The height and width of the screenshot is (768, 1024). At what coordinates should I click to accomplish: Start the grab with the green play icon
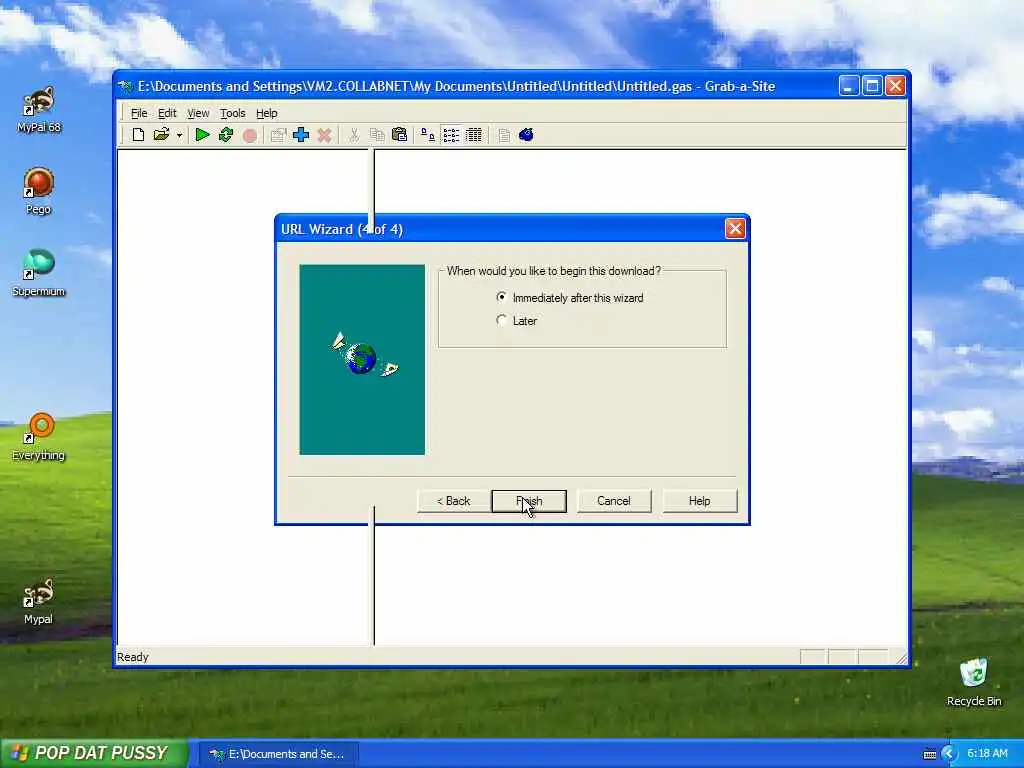[202, 135]
